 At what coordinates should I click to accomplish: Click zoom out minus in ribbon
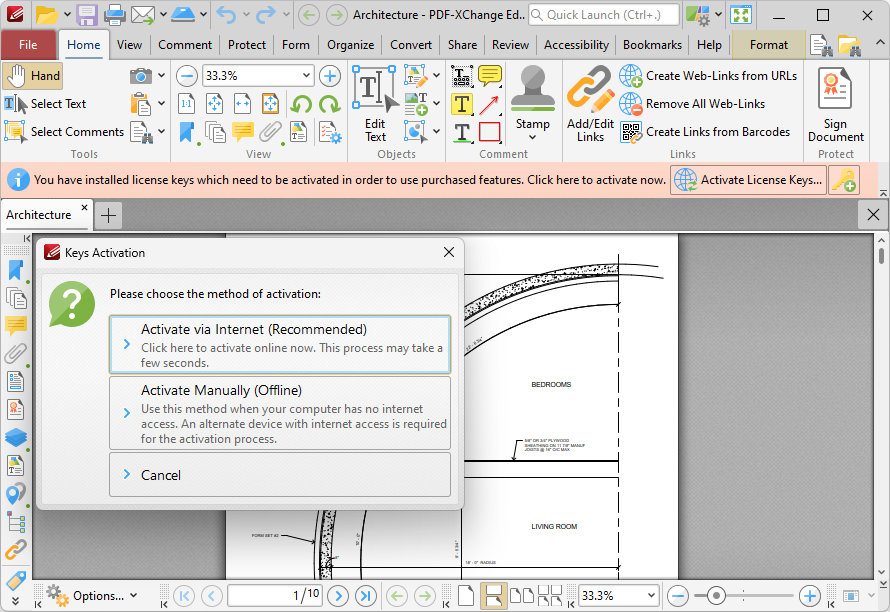click(187, 76)
